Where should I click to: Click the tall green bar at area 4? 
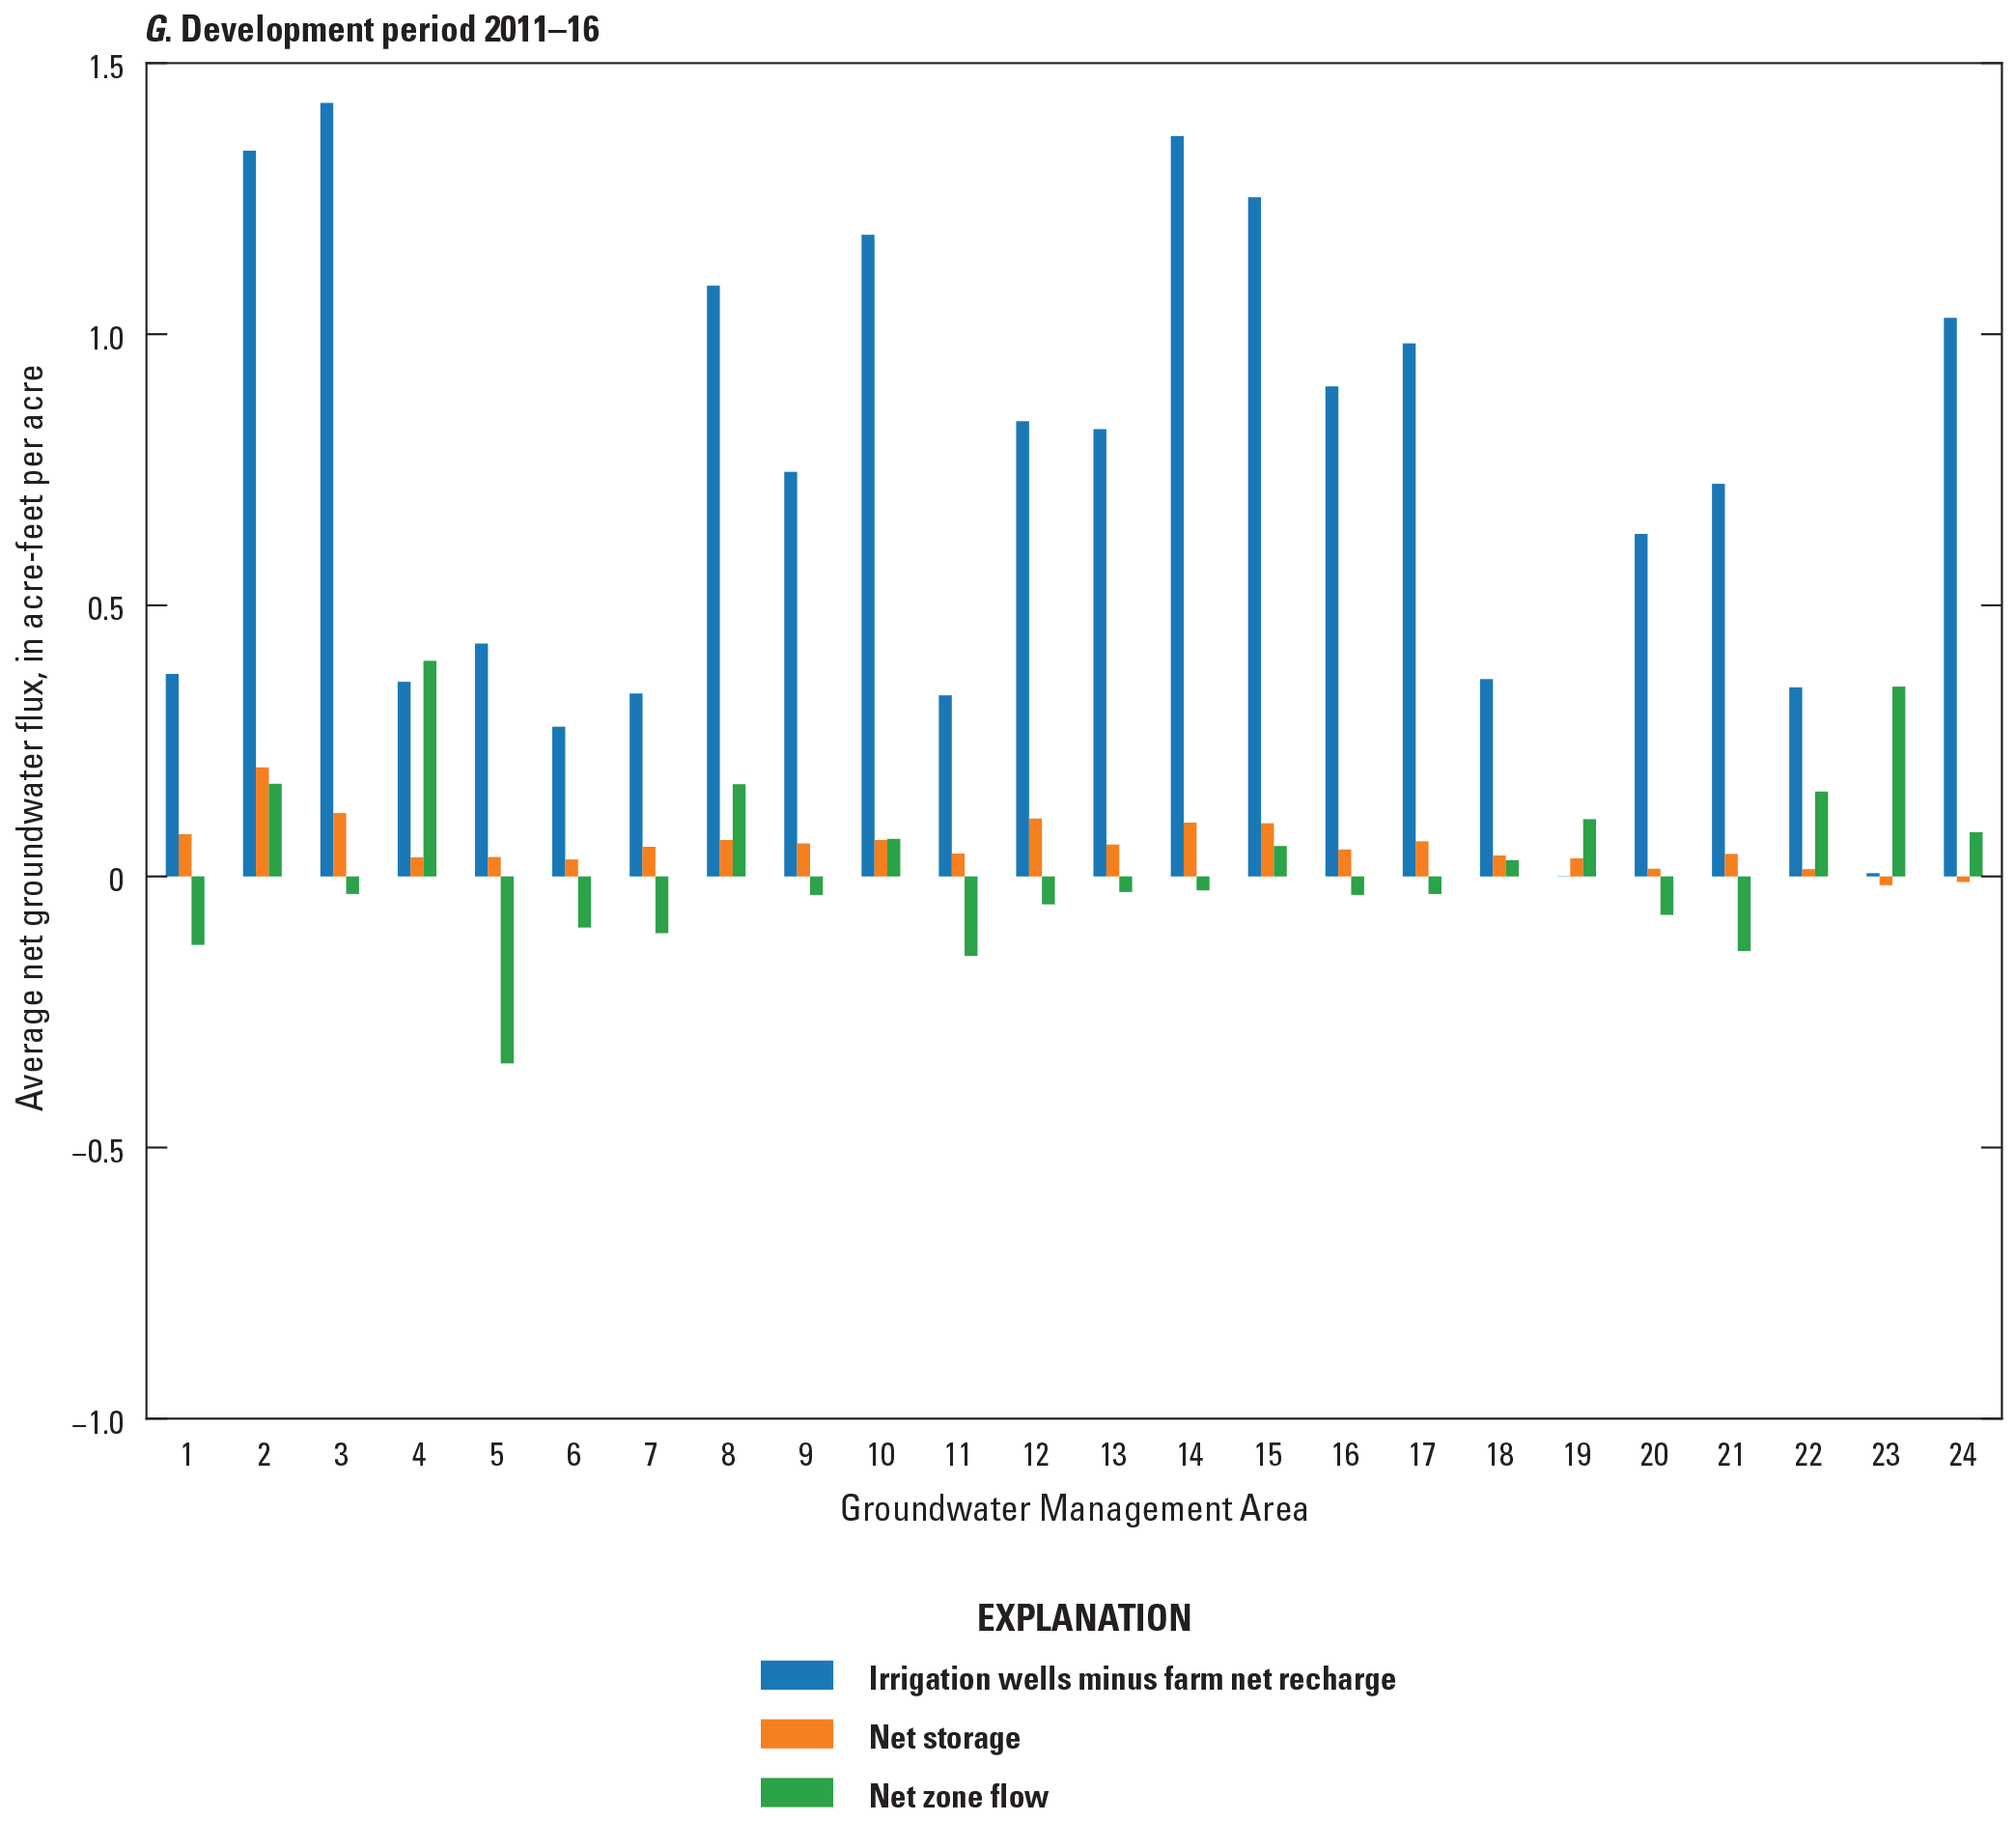pos(430,768)
